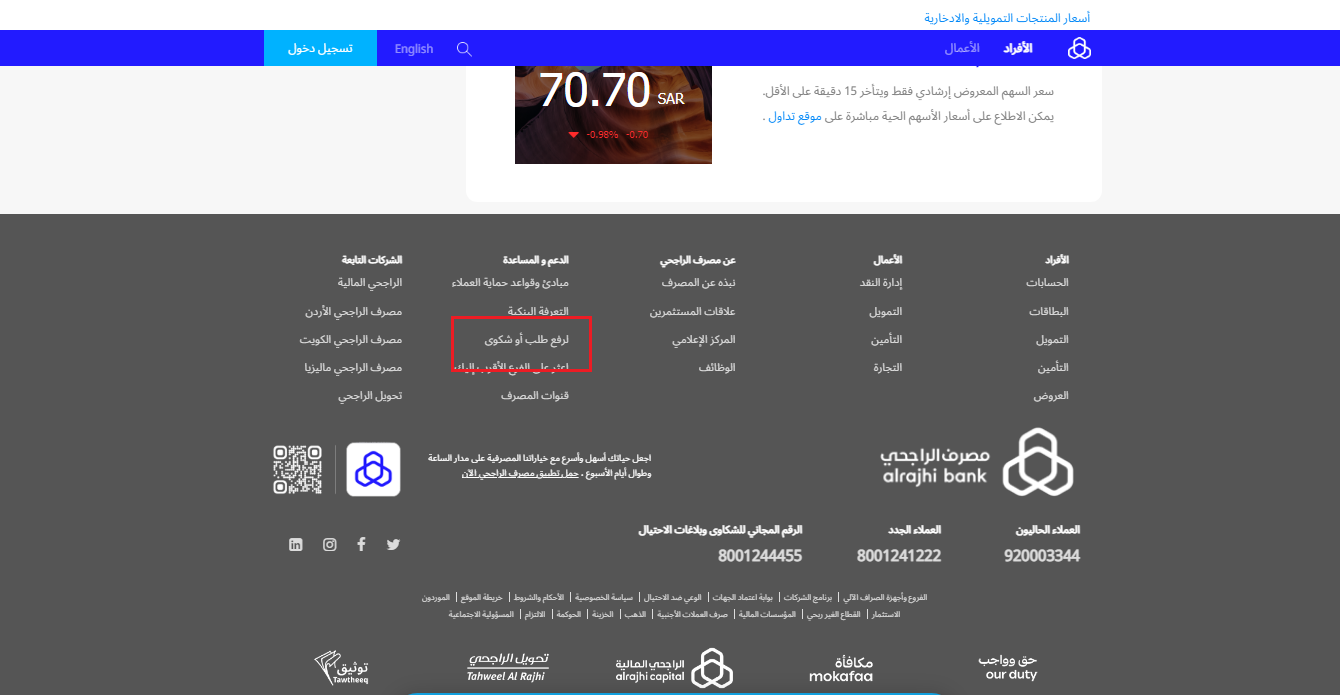1340x695 pixels.
Task: Click the Al Rajhi logo in the top navigation bar
Action: click(1079, 48)
